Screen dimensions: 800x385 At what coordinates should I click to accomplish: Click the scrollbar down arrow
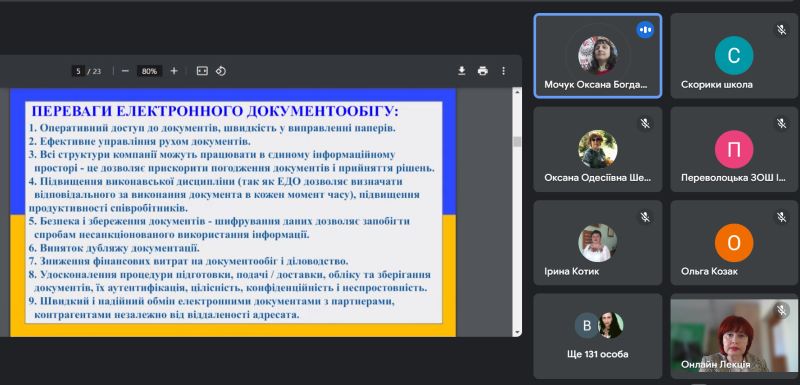point(517,332)
